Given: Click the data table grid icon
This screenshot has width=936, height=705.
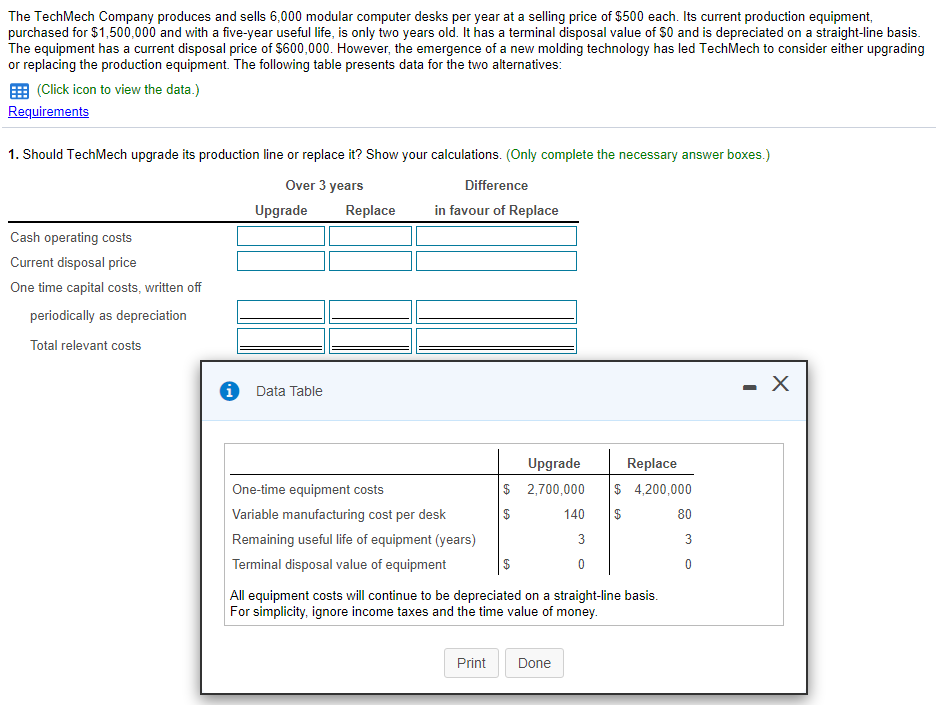Looking at the screenshot, I should tap(19, 91).
